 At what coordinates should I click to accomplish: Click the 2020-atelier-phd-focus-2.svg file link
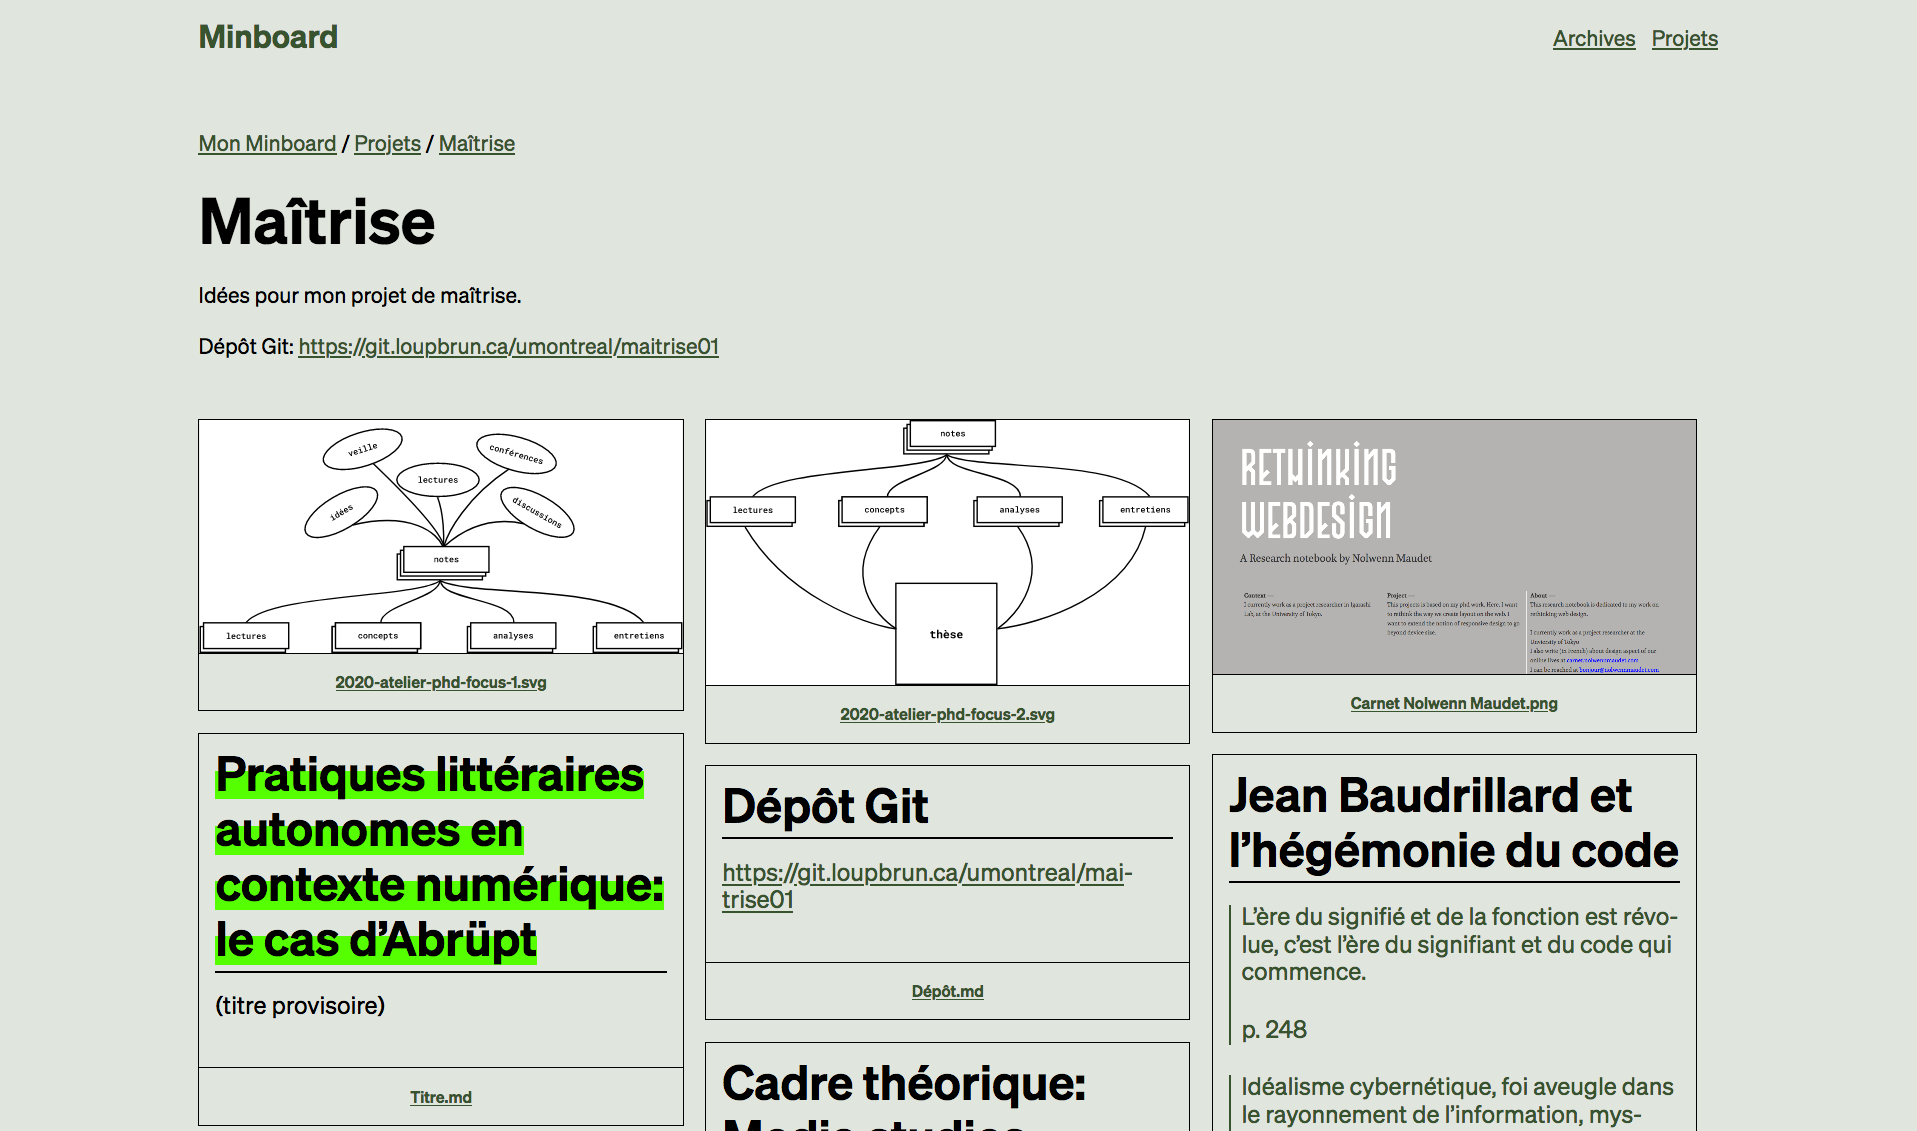[947, 715]
